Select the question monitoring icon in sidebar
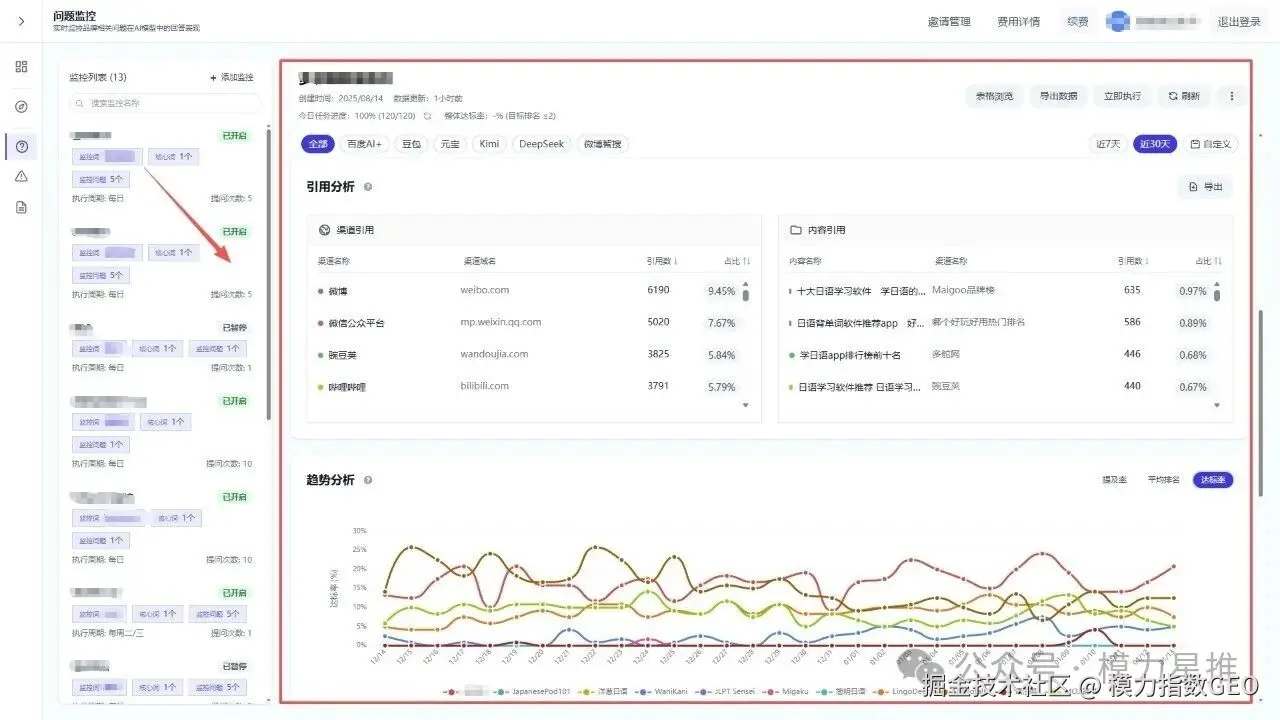 tap(21, 147)
